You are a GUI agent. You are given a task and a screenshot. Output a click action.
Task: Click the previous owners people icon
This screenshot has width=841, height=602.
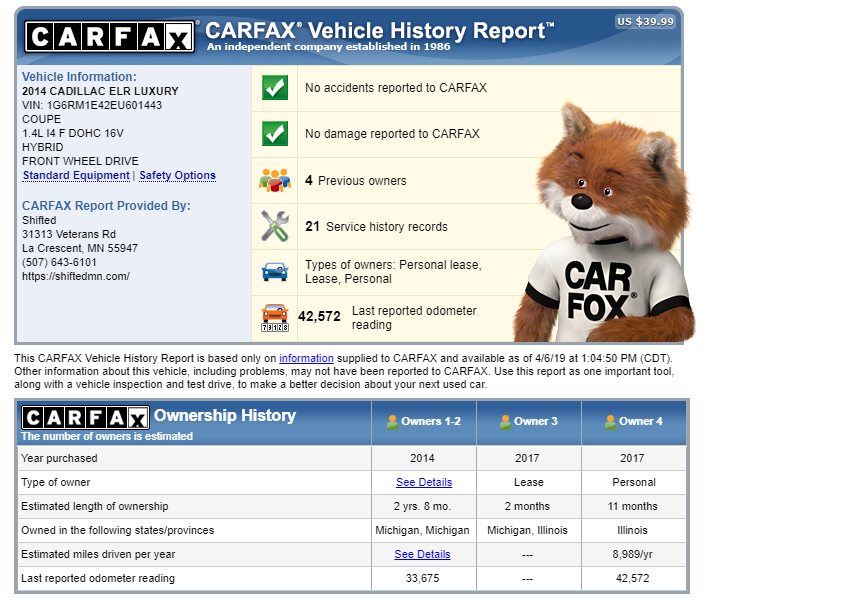(x=275, y=181)
